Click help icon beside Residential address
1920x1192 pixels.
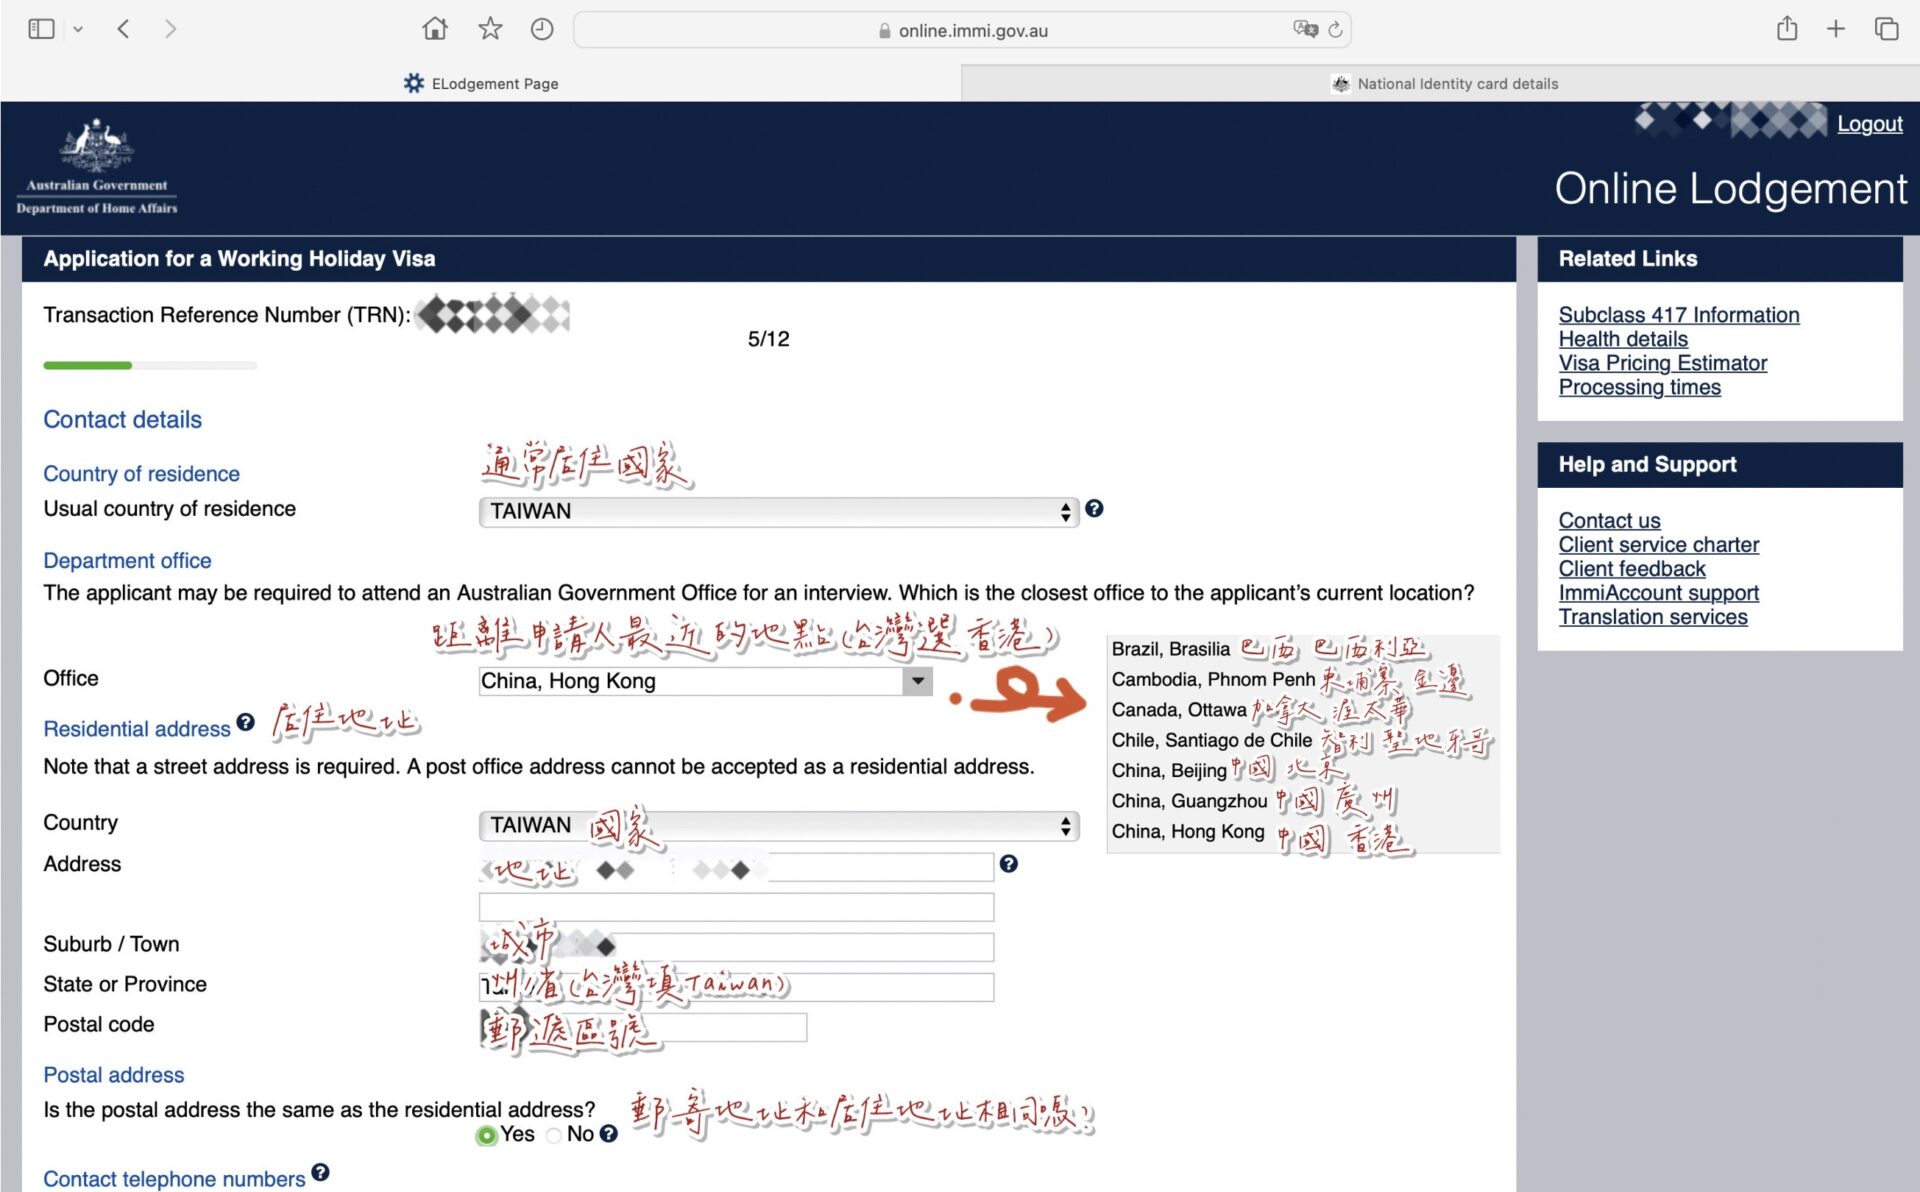click(246, 722)
